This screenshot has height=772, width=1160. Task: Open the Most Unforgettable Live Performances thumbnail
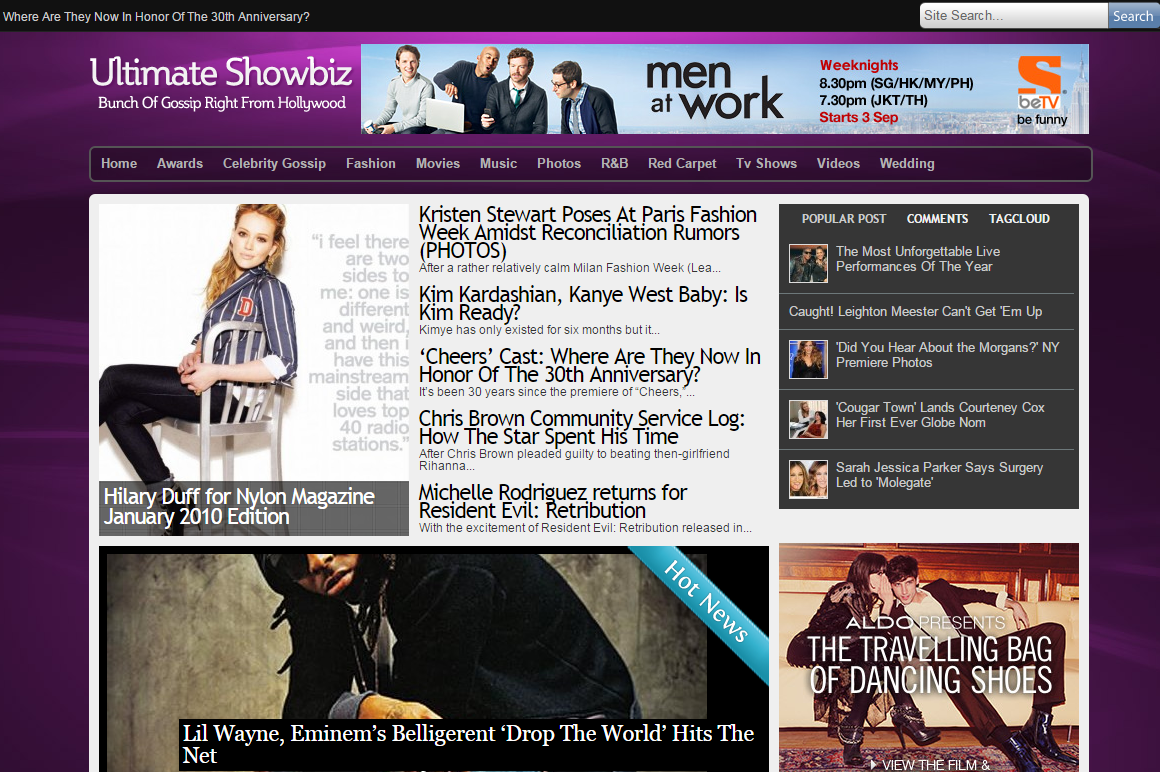tap(808, 263)
